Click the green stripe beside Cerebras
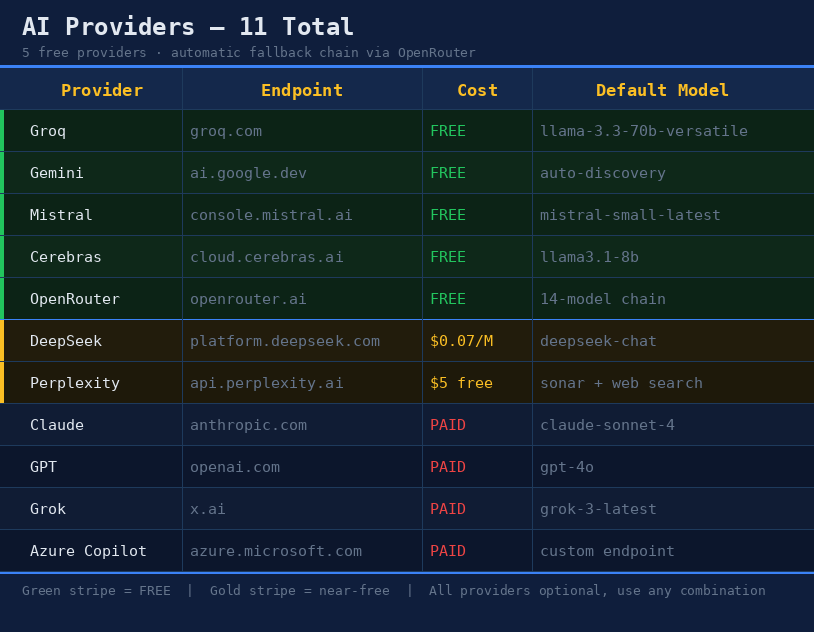 [x=3, y=256]
